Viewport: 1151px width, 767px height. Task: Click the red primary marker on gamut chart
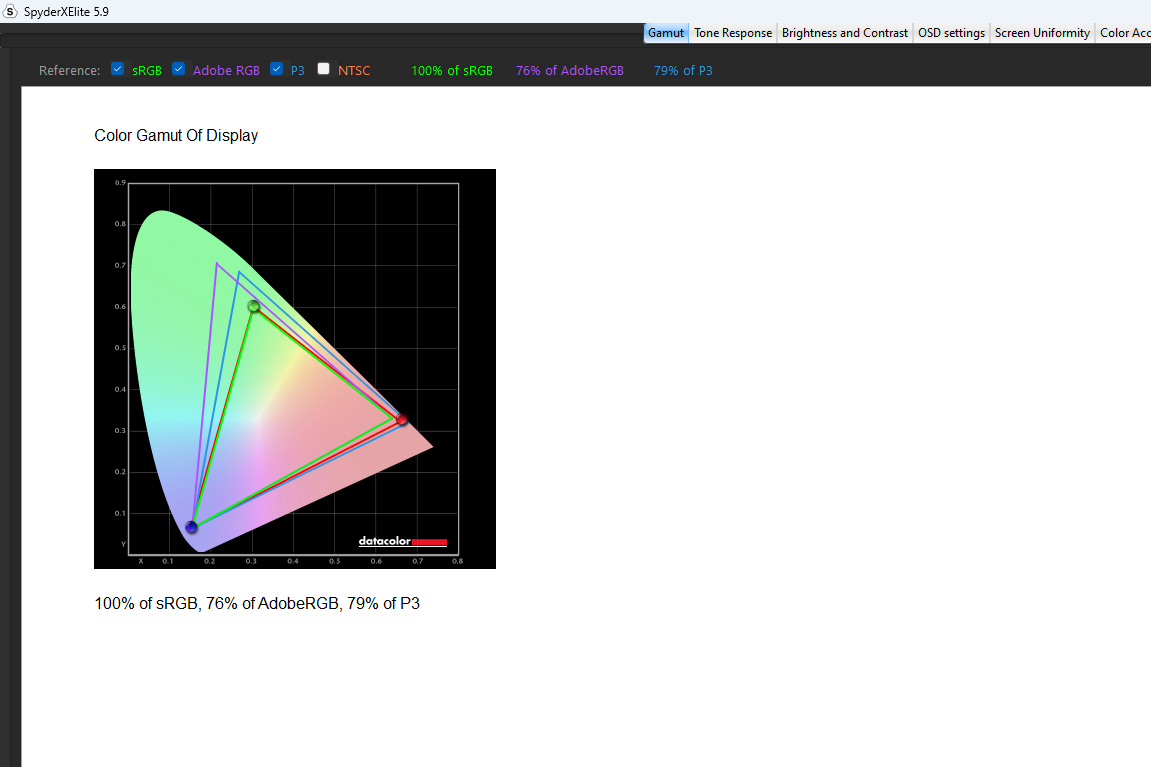402,420
